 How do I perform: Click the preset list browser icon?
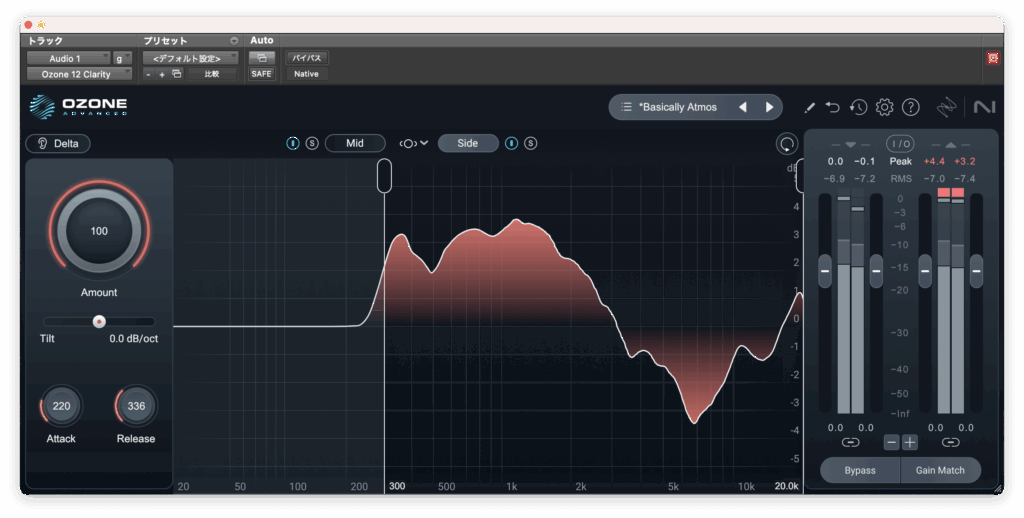[x=626, y=107]
